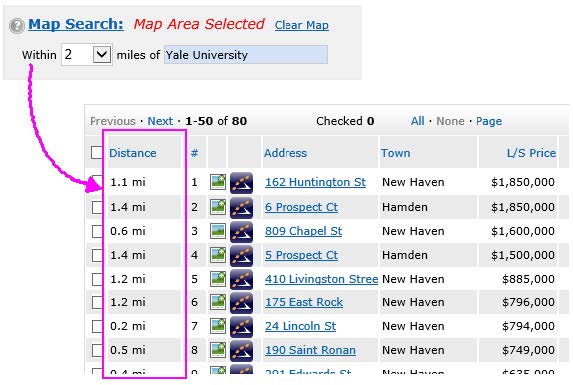Click the $749,000 price cell
Viewport: 573px width, 385px height.
coord(528,350)
